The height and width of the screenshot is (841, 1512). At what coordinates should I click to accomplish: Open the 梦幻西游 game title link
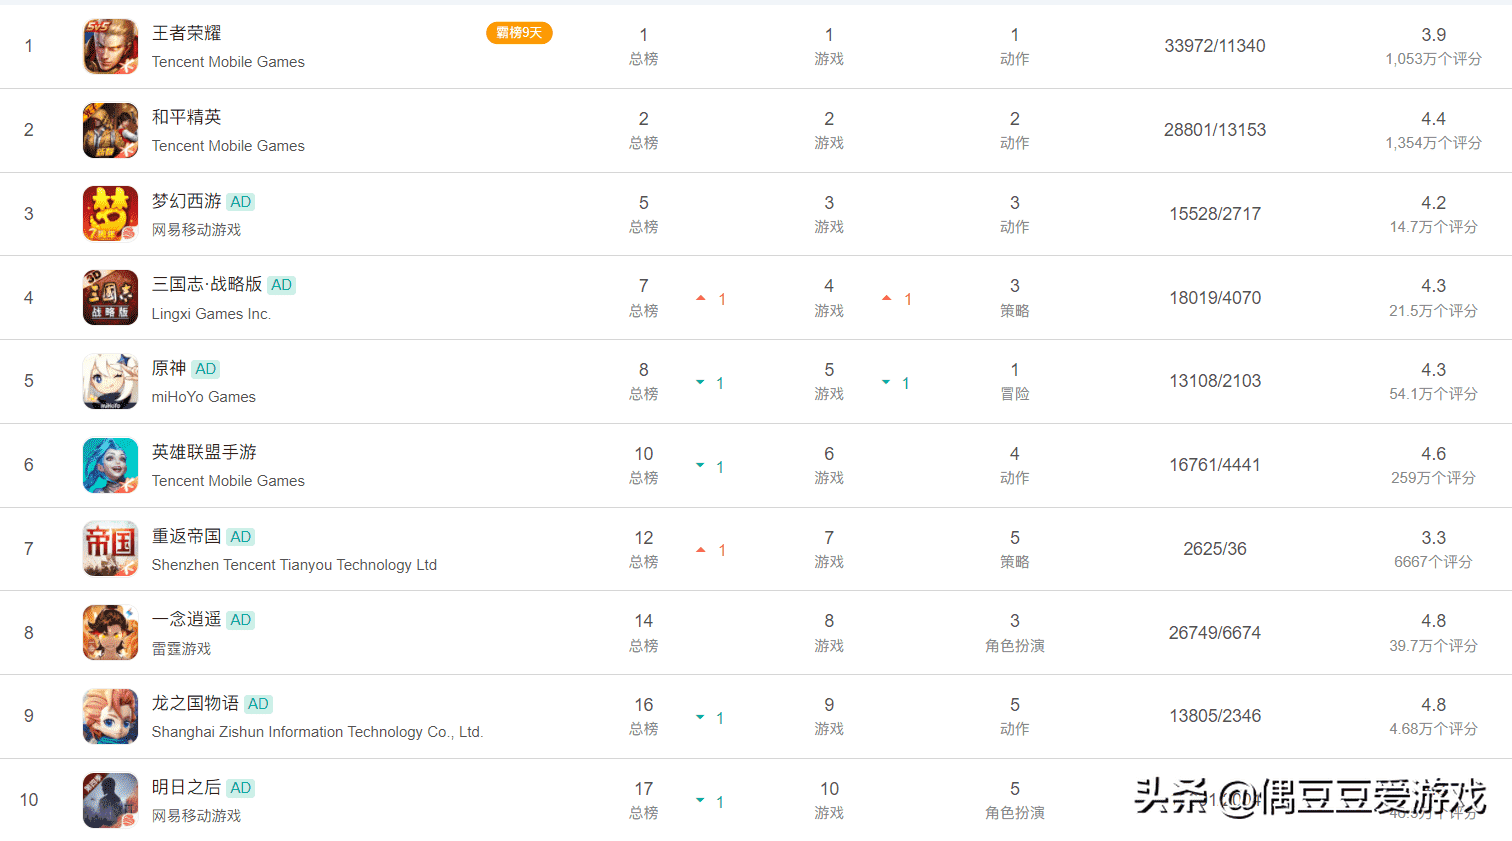187,202
